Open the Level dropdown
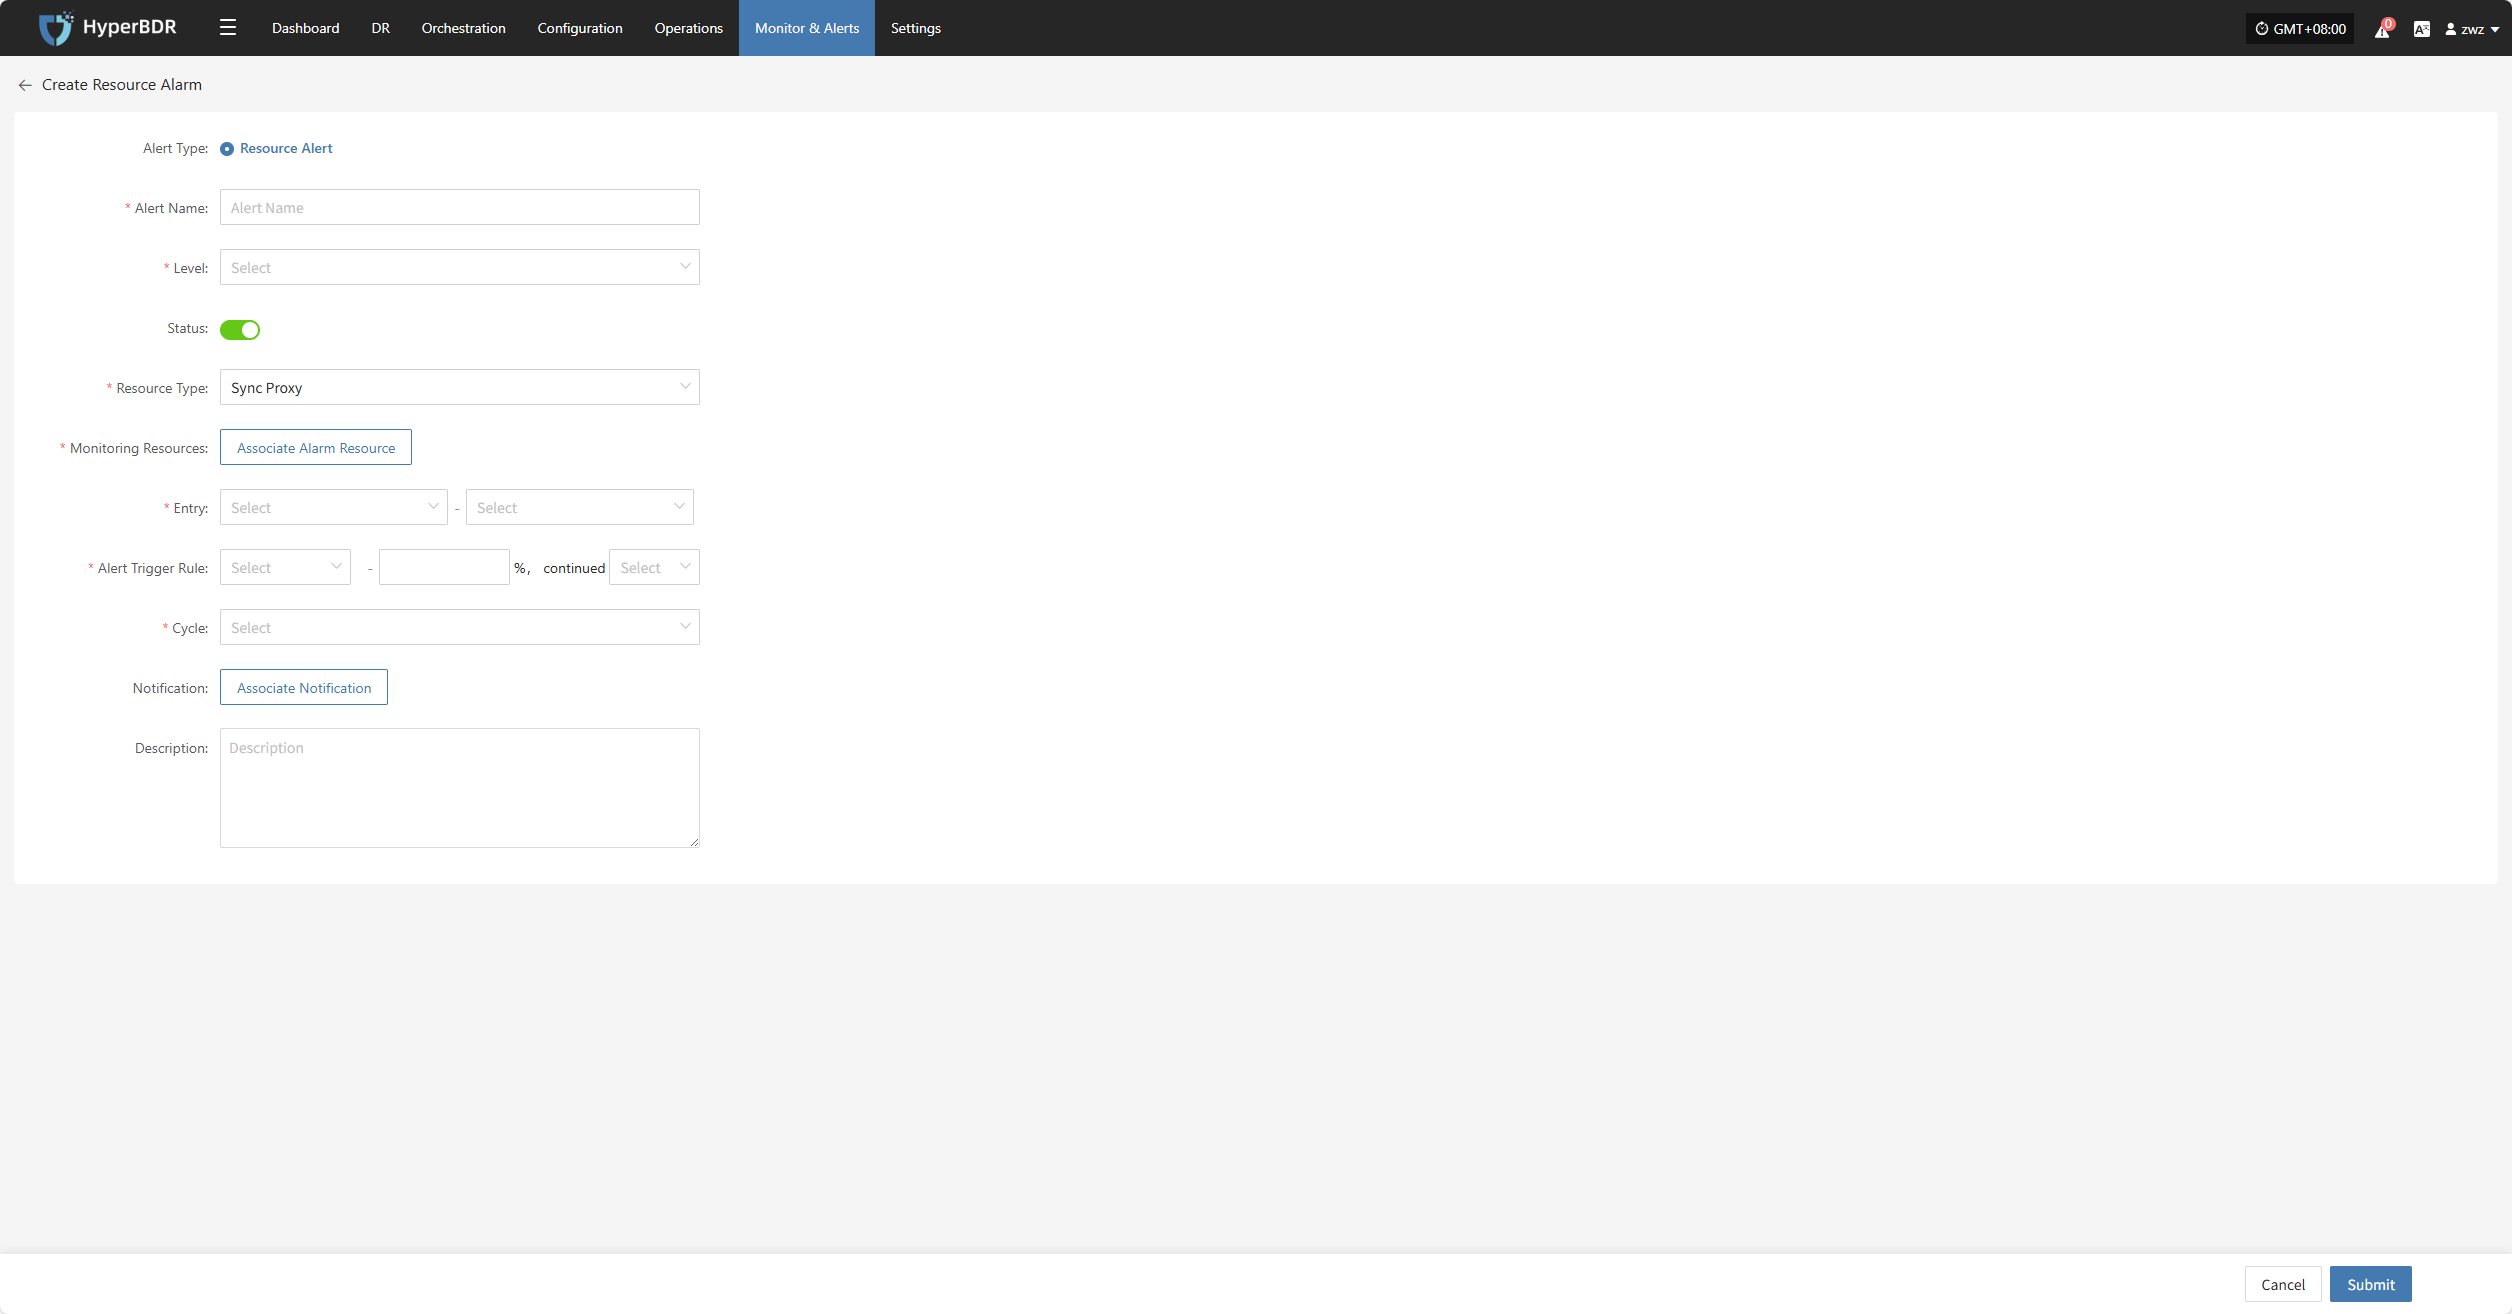The image size is (2512, 1314). click(460, 267)
